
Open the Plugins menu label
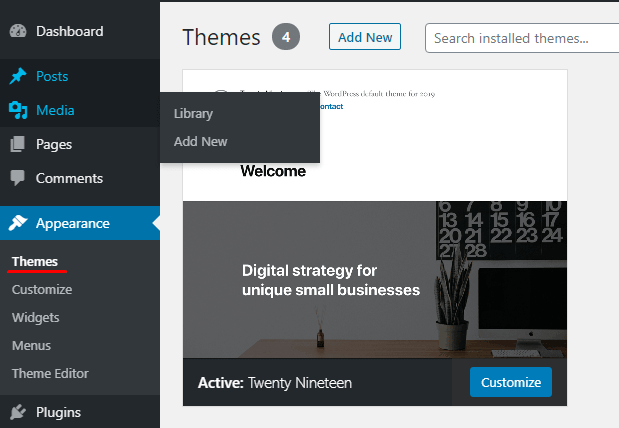point(58,412)
